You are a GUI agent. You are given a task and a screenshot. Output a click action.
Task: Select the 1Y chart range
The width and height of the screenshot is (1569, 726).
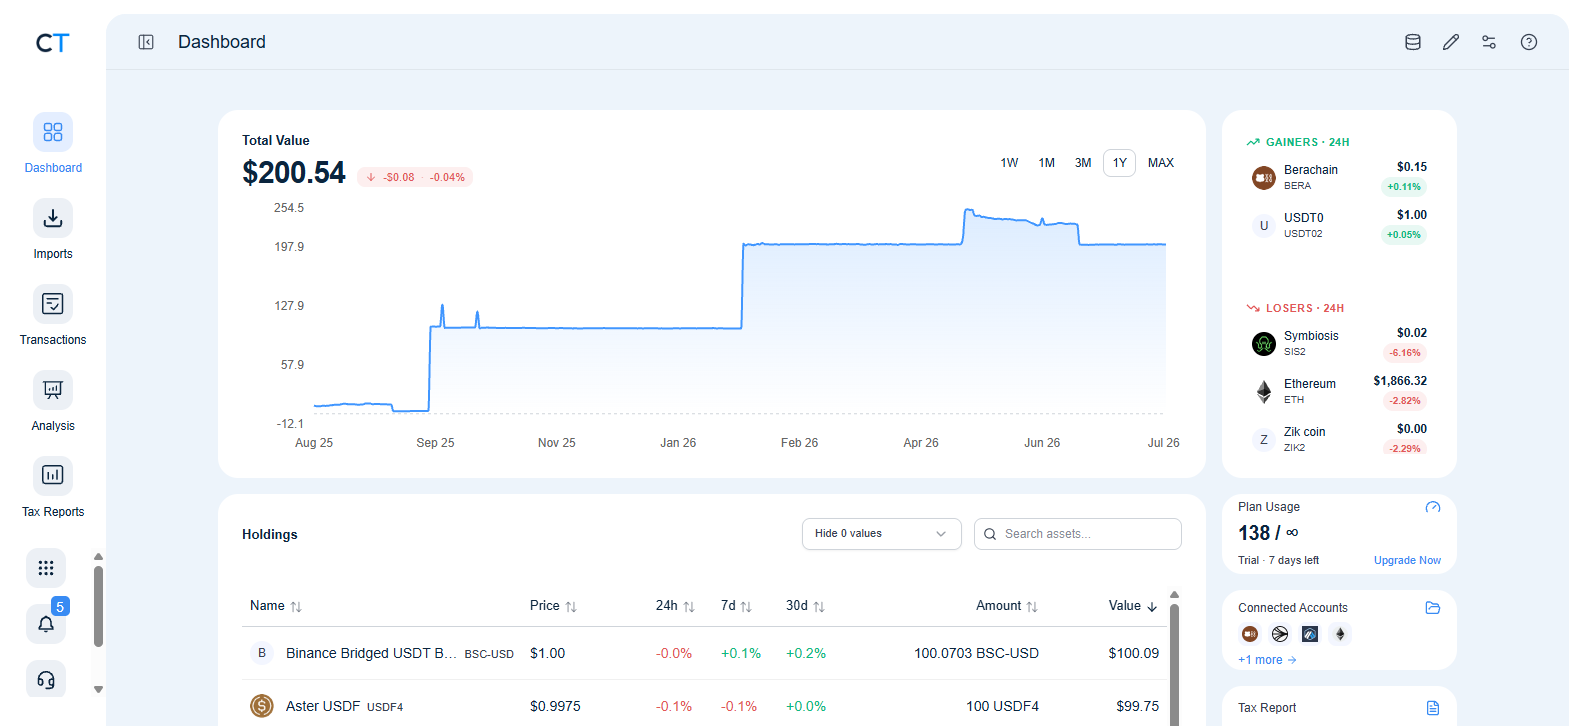click(x=1120, y=163)
